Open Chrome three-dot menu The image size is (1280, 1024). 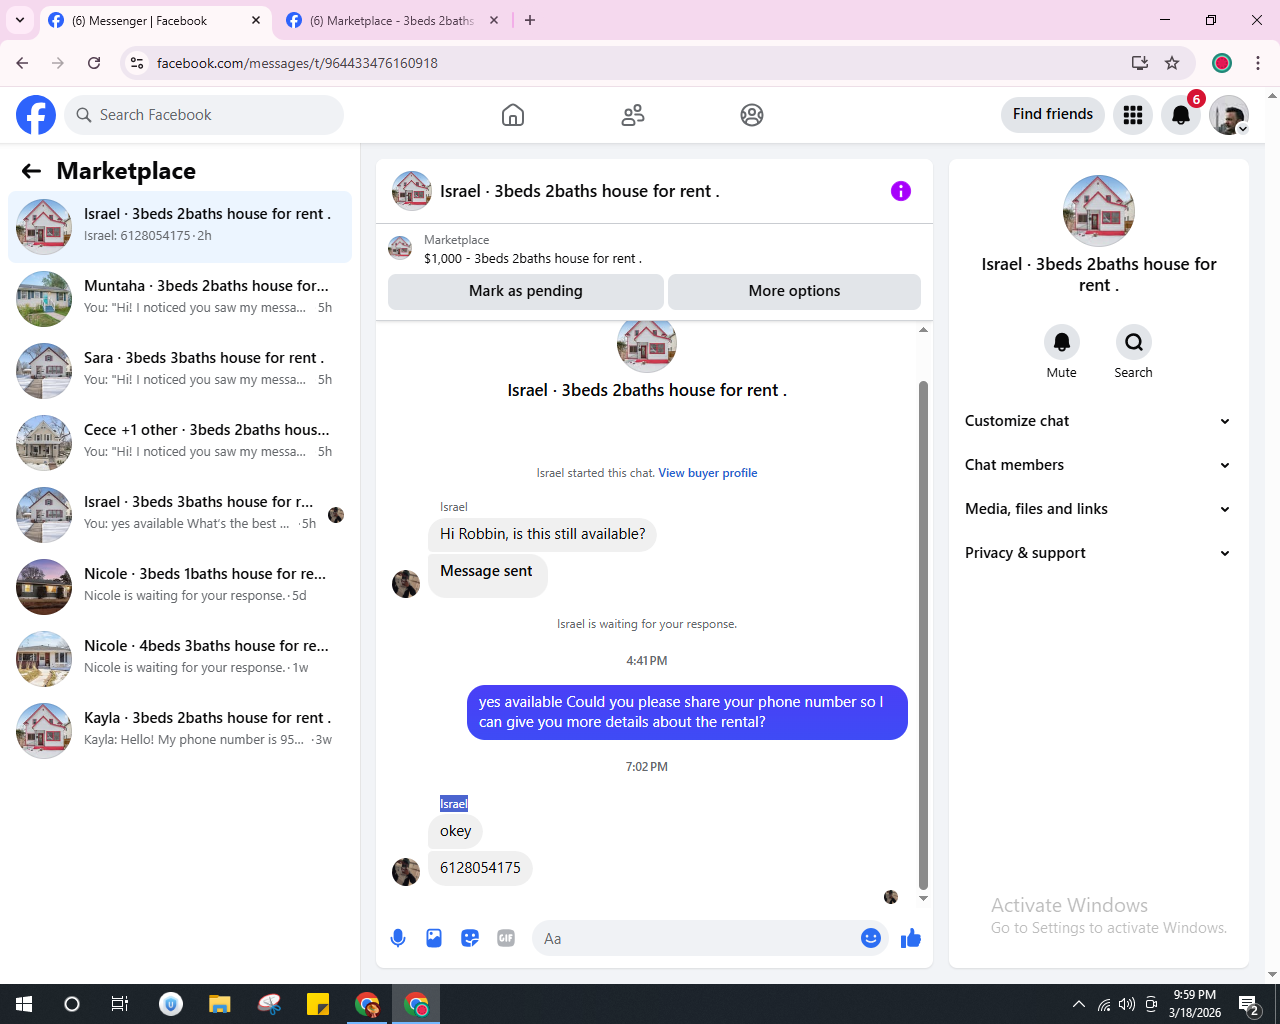[1258, 63]
